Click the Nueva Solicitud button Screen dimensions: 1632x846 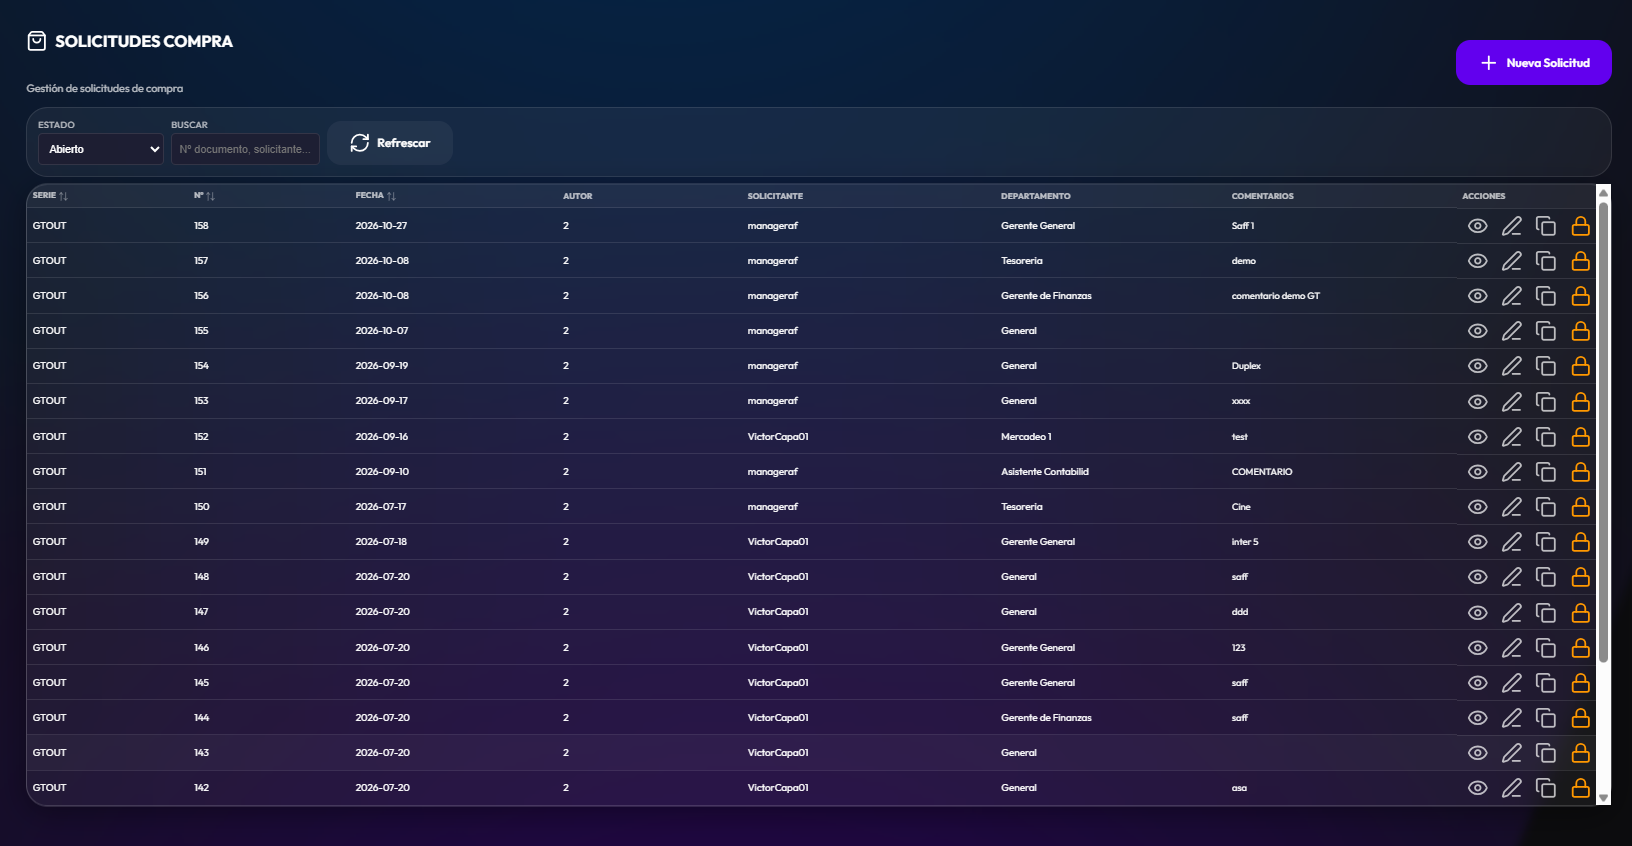[1534, 63]
